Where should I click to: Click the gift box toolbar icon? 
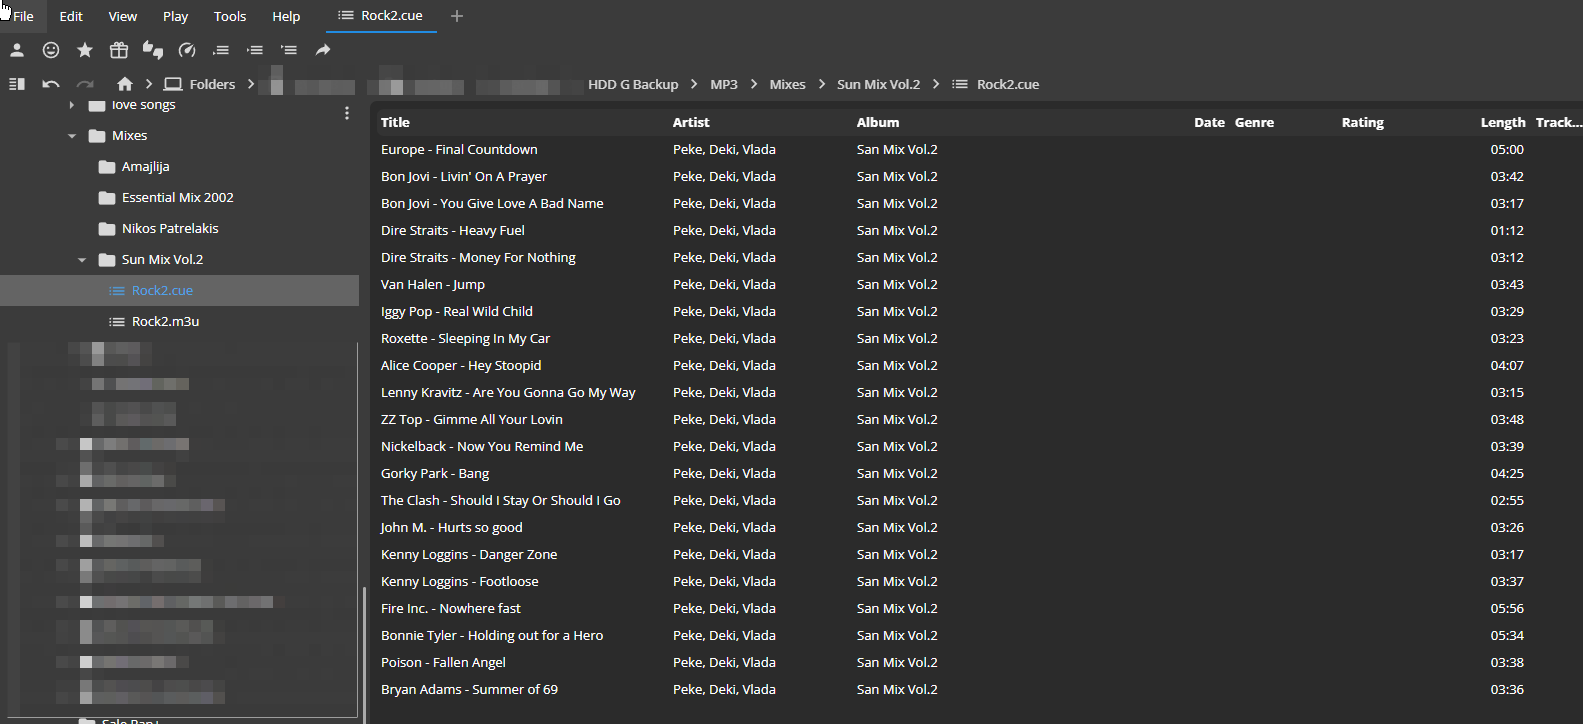[x=119, y=50]
